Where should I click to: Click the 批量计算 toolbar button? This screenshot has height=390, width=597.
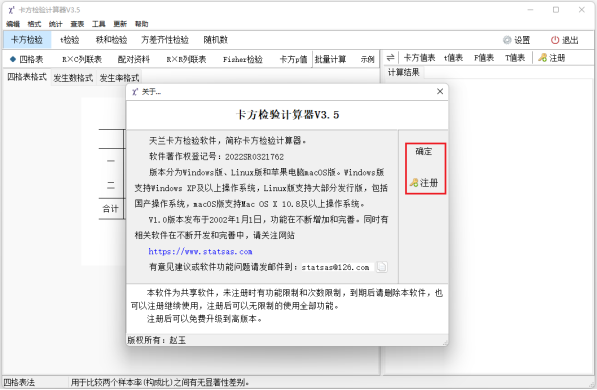[x=330, y=59]
